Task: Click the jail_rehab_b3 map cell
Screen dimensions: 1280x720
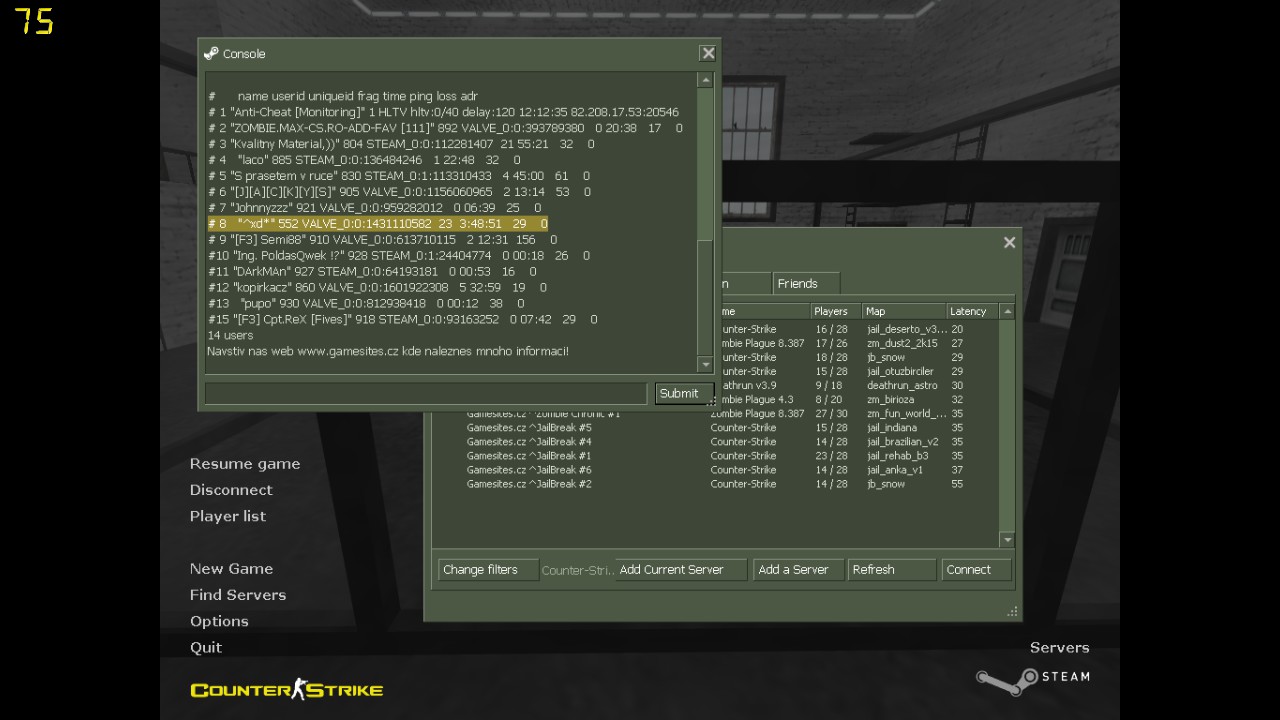Action: point(897,455)
